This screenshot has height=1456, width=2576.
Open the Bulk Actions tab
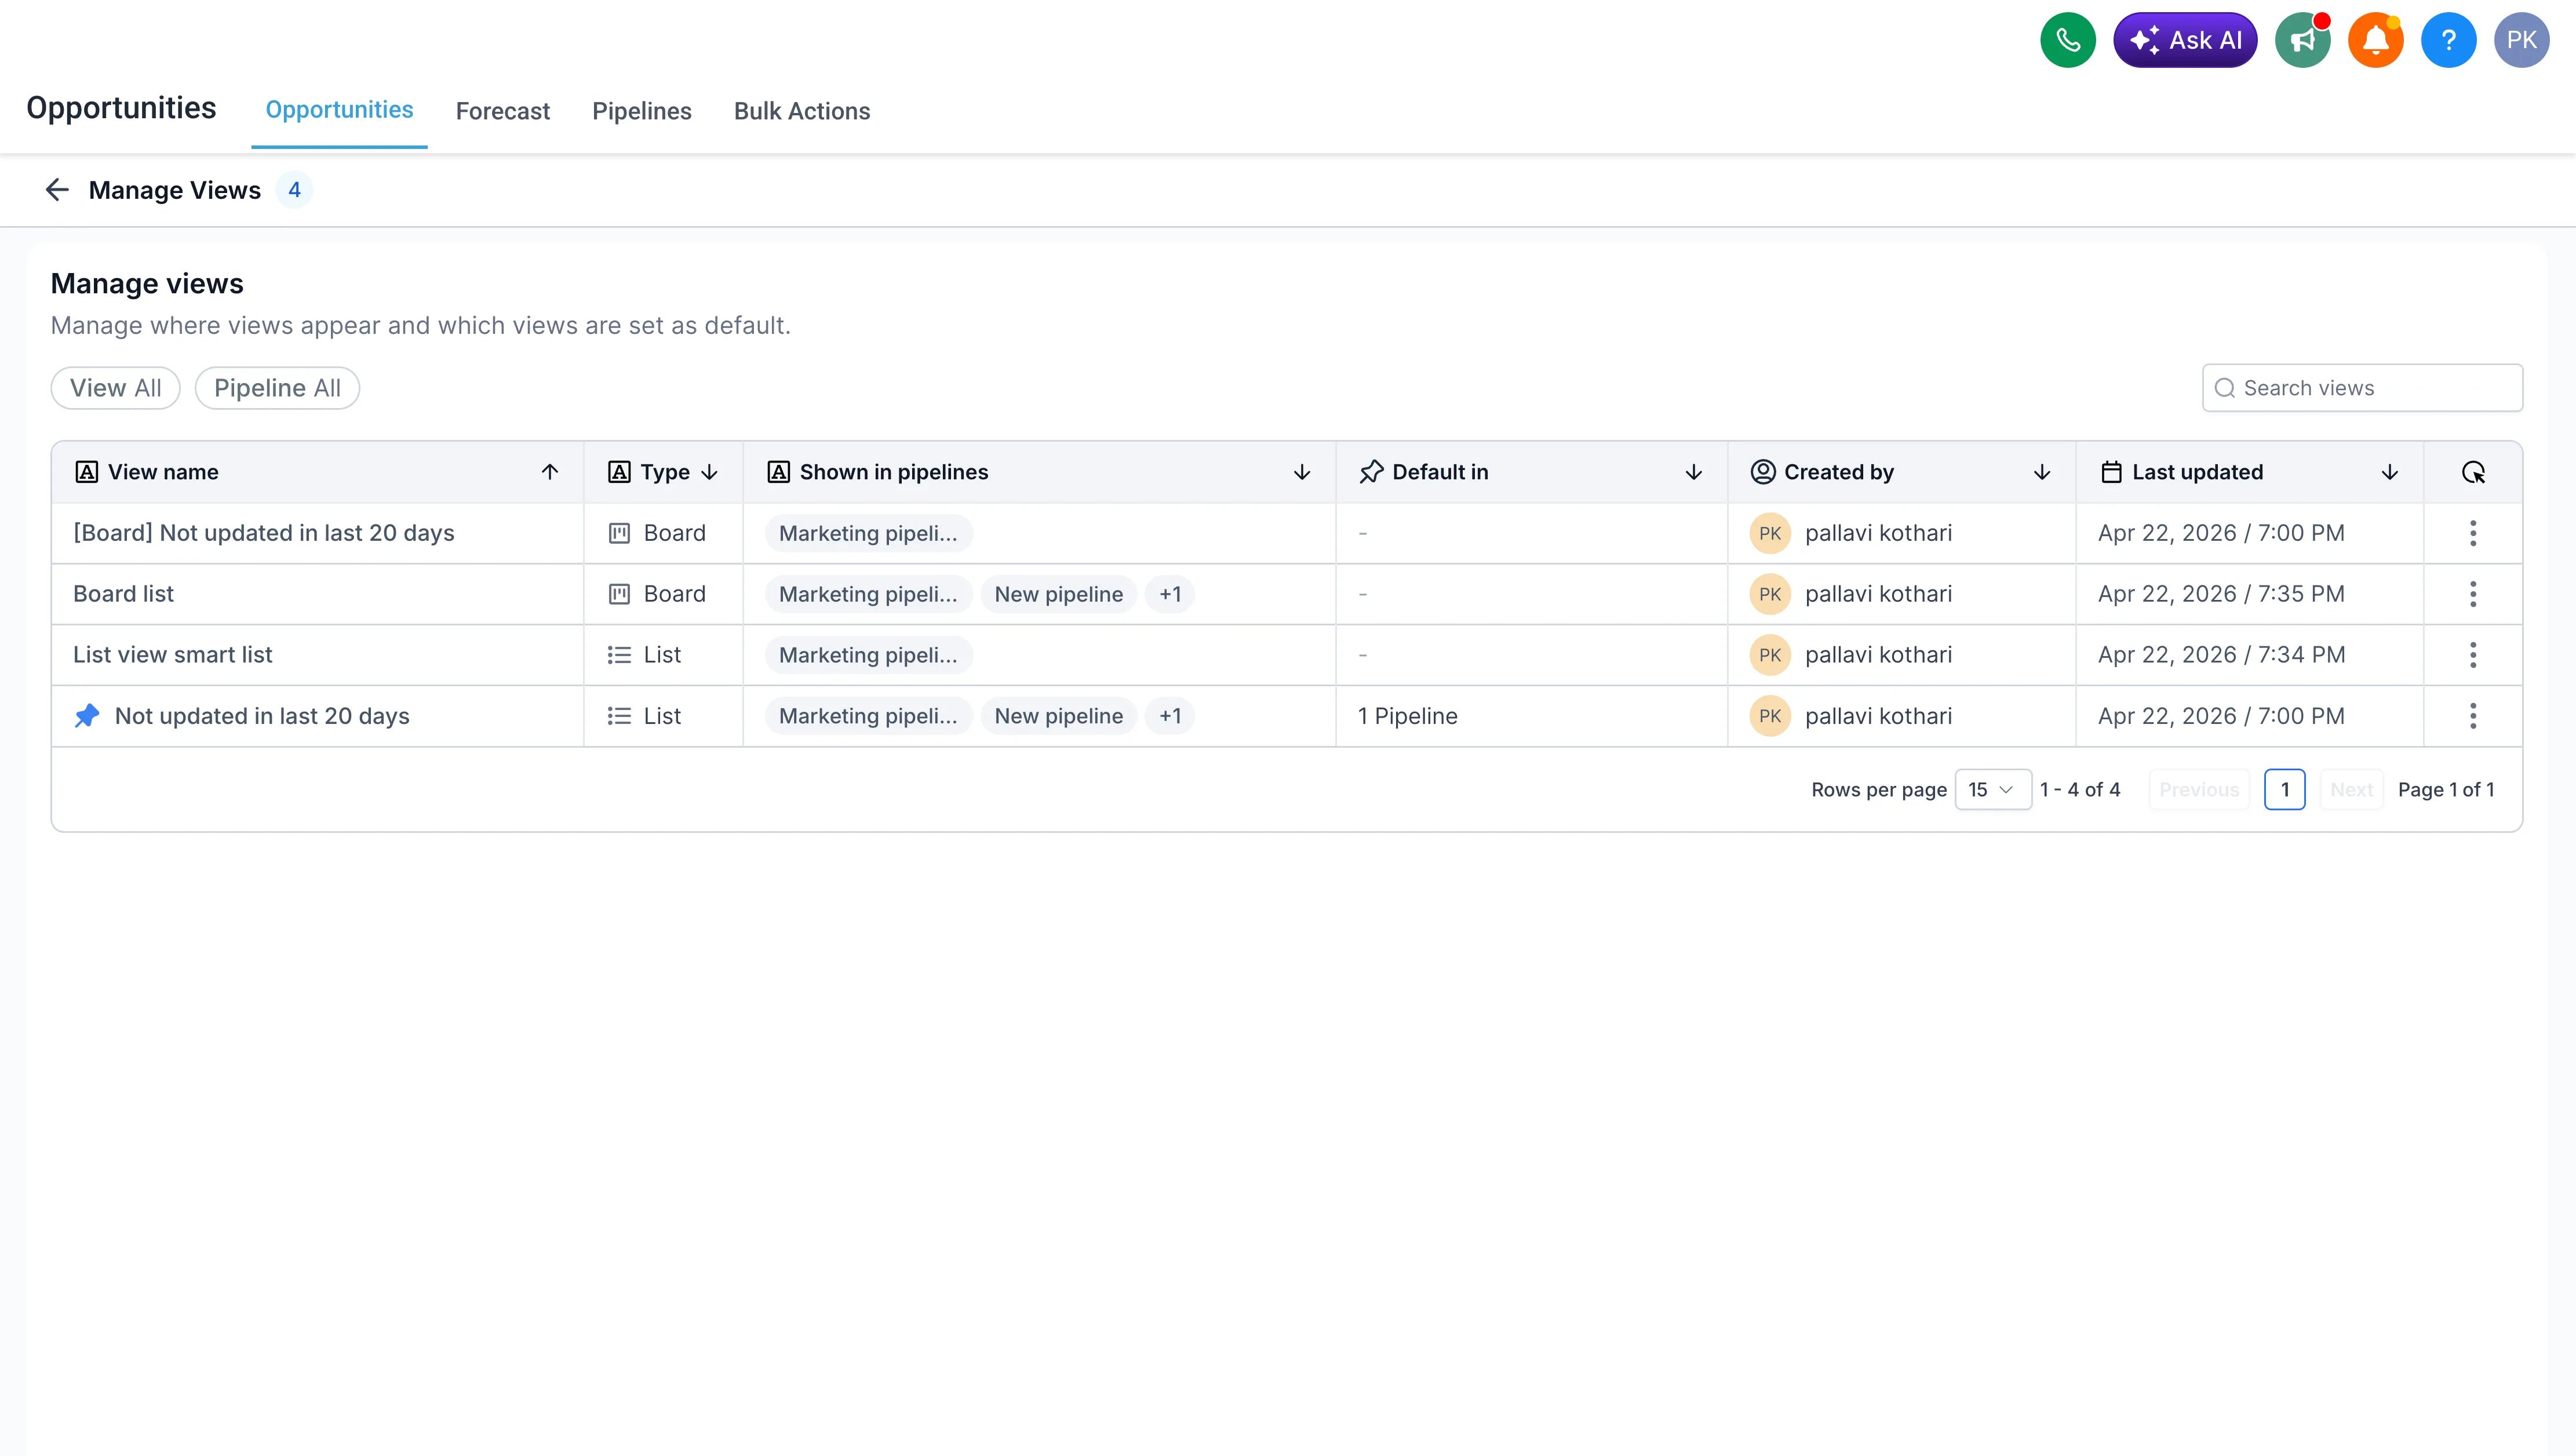click(x=802, y=111)
